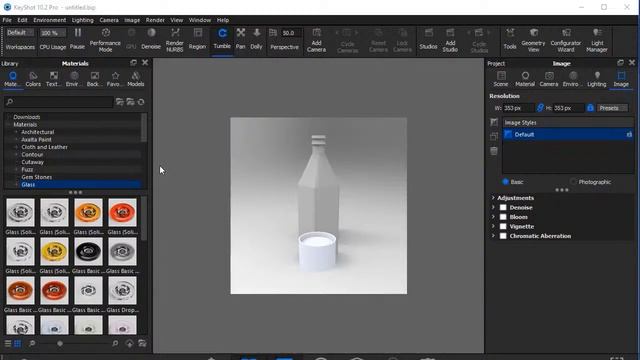Open the Window menu

point(200,20)
